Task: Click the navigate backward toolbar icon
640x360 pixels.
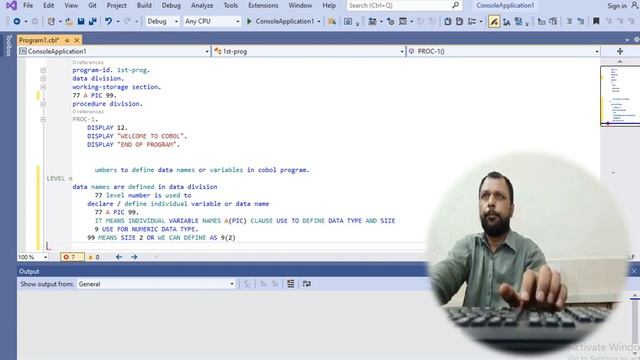Action: [x=17, y=21]
